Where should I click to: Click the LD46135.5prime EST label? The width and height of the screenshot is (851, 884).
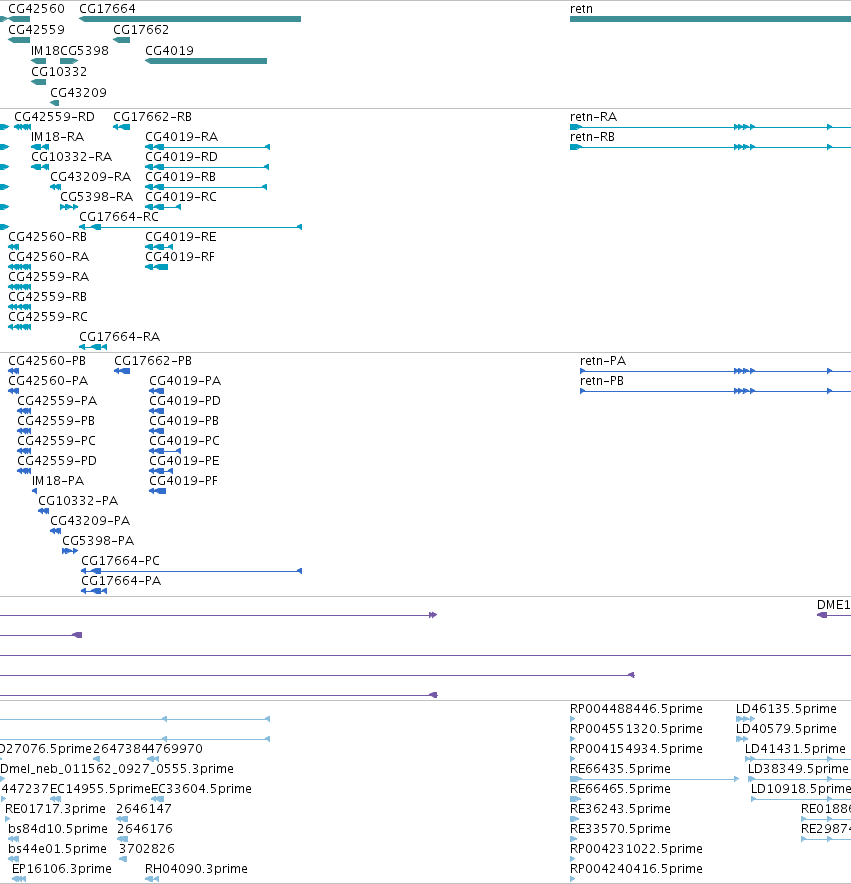pyautogui.click(x=786, y=709)
